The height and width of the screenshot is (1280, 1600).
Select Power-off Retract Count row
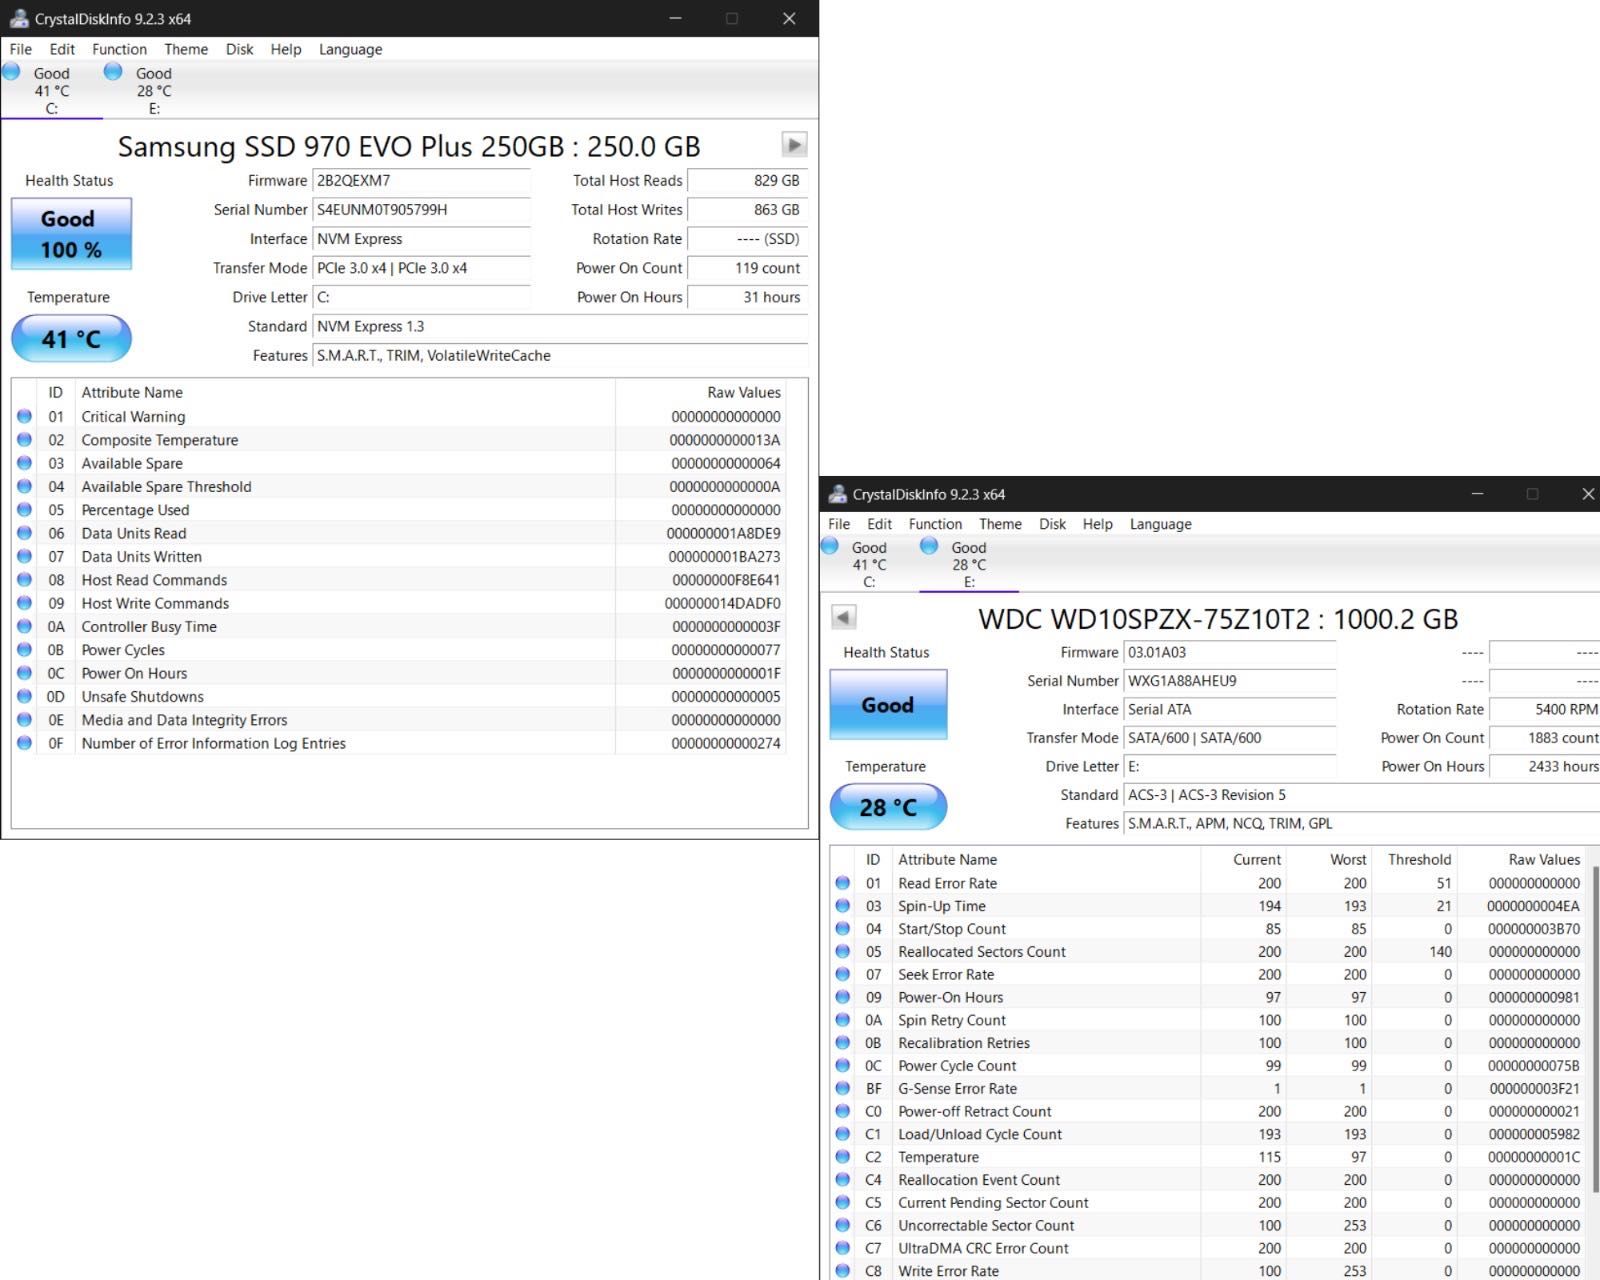point(1209,1111)
